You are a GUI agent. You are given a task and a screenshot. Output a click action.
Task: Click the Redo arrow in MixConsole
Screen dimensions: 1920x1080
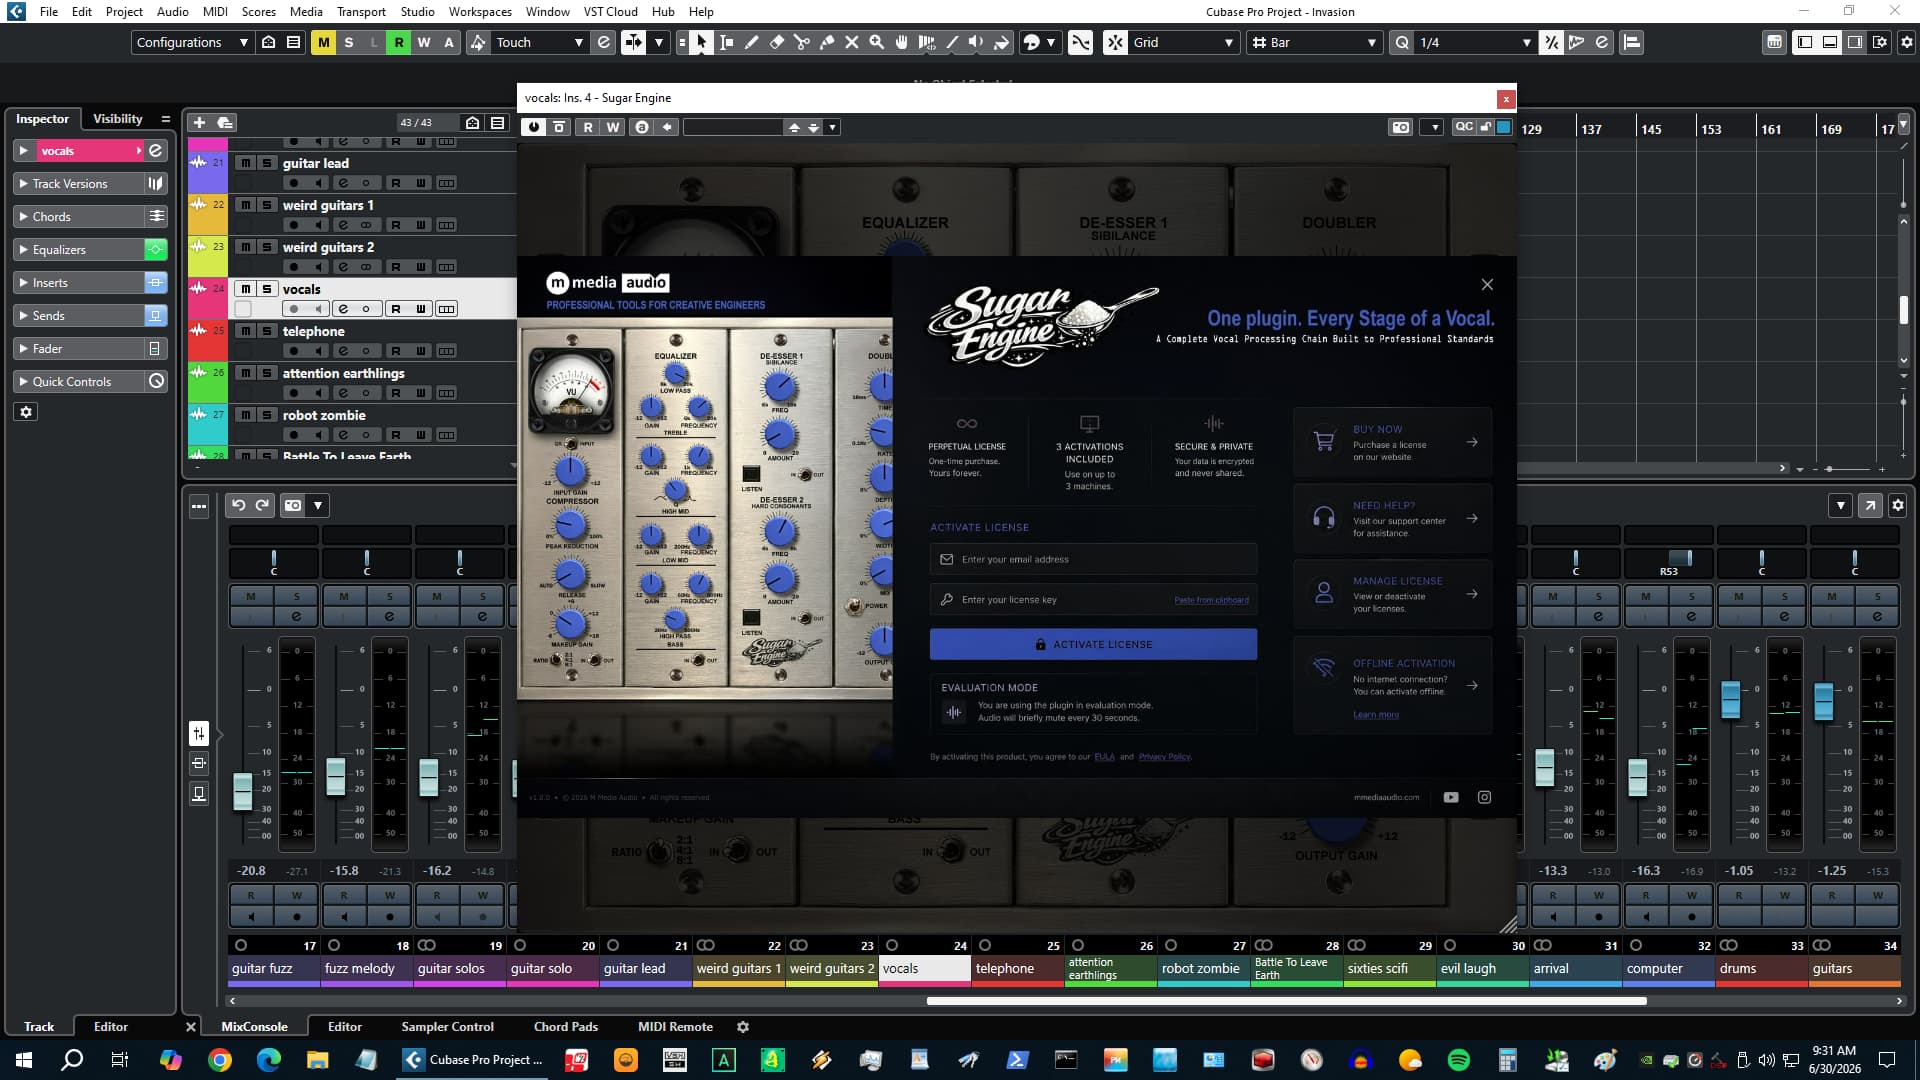pyautogui.click(x=262, y=505)
